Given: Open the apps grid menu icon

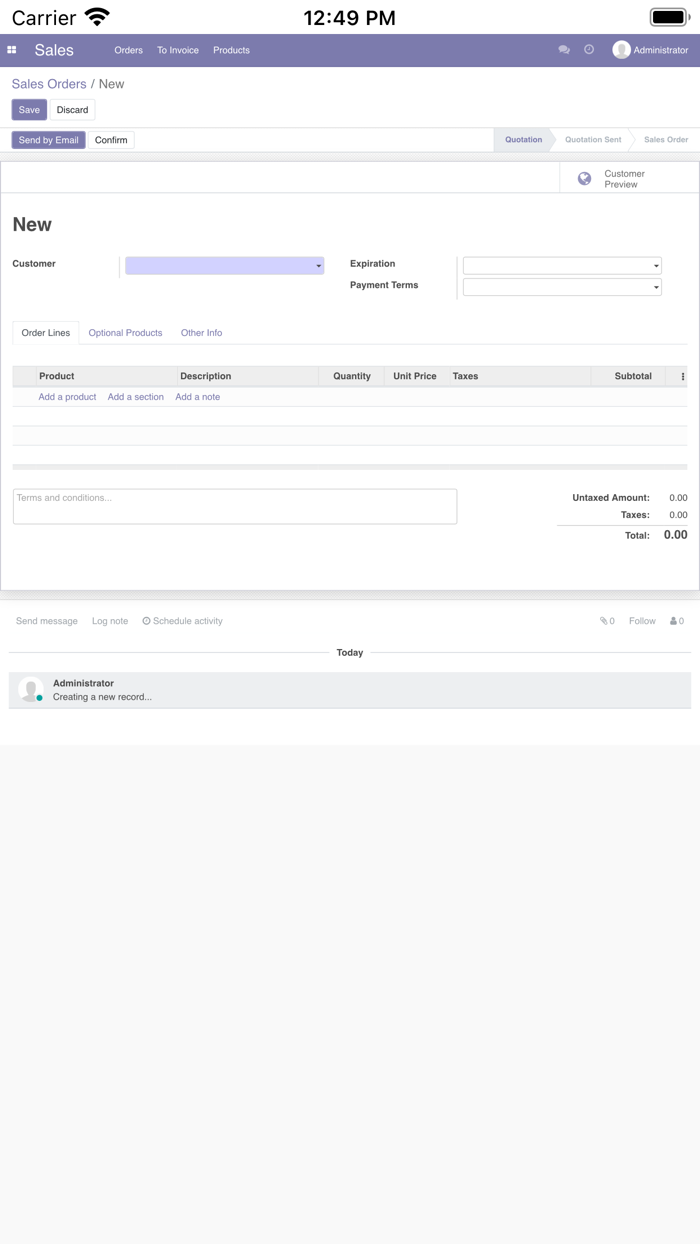Looking at the screenshot, I should [x=12, y=50].
